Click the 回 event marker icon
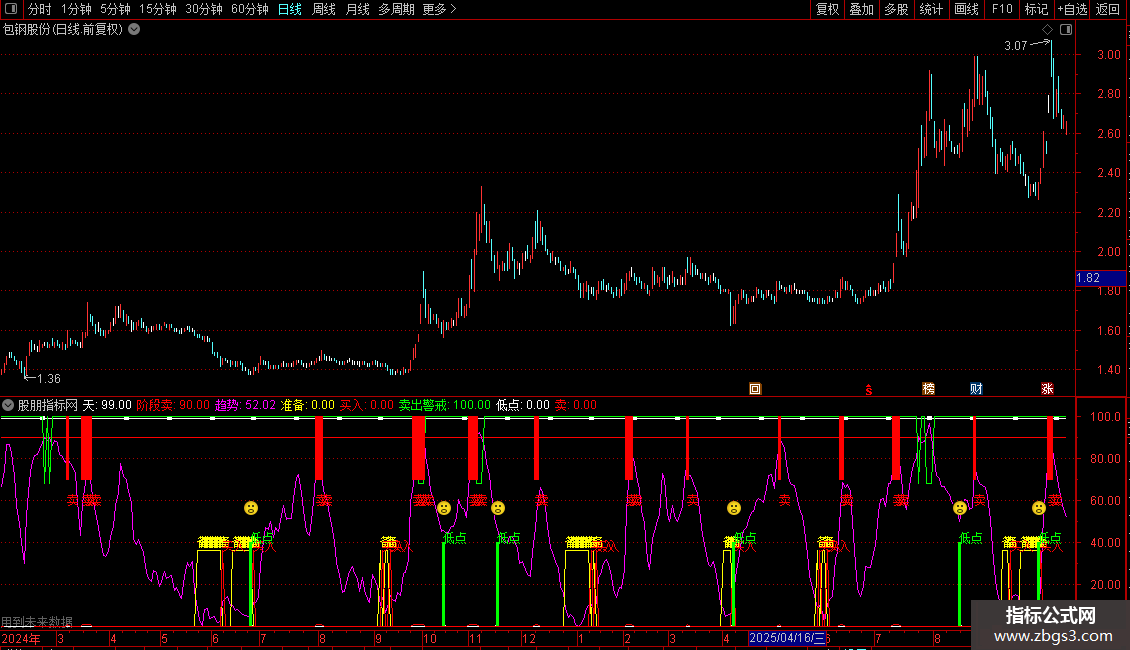The height and width of the screenshot is (650, 1130). [x=755, y=388]
